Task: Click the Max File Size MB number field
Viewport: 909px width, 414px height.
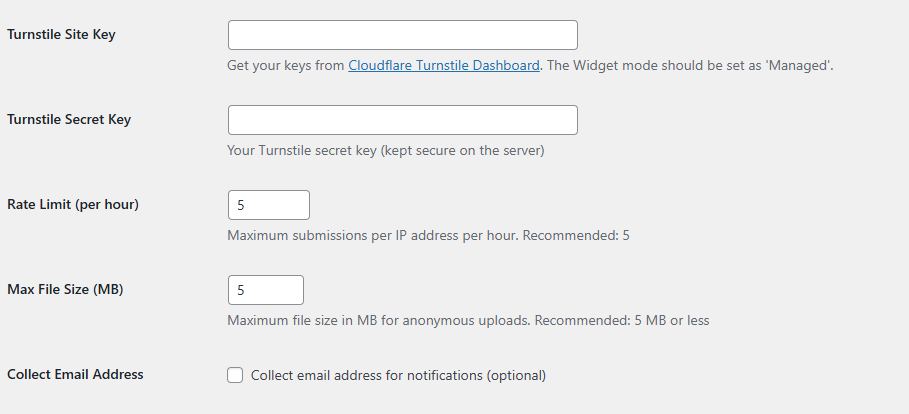Action: 266,290
